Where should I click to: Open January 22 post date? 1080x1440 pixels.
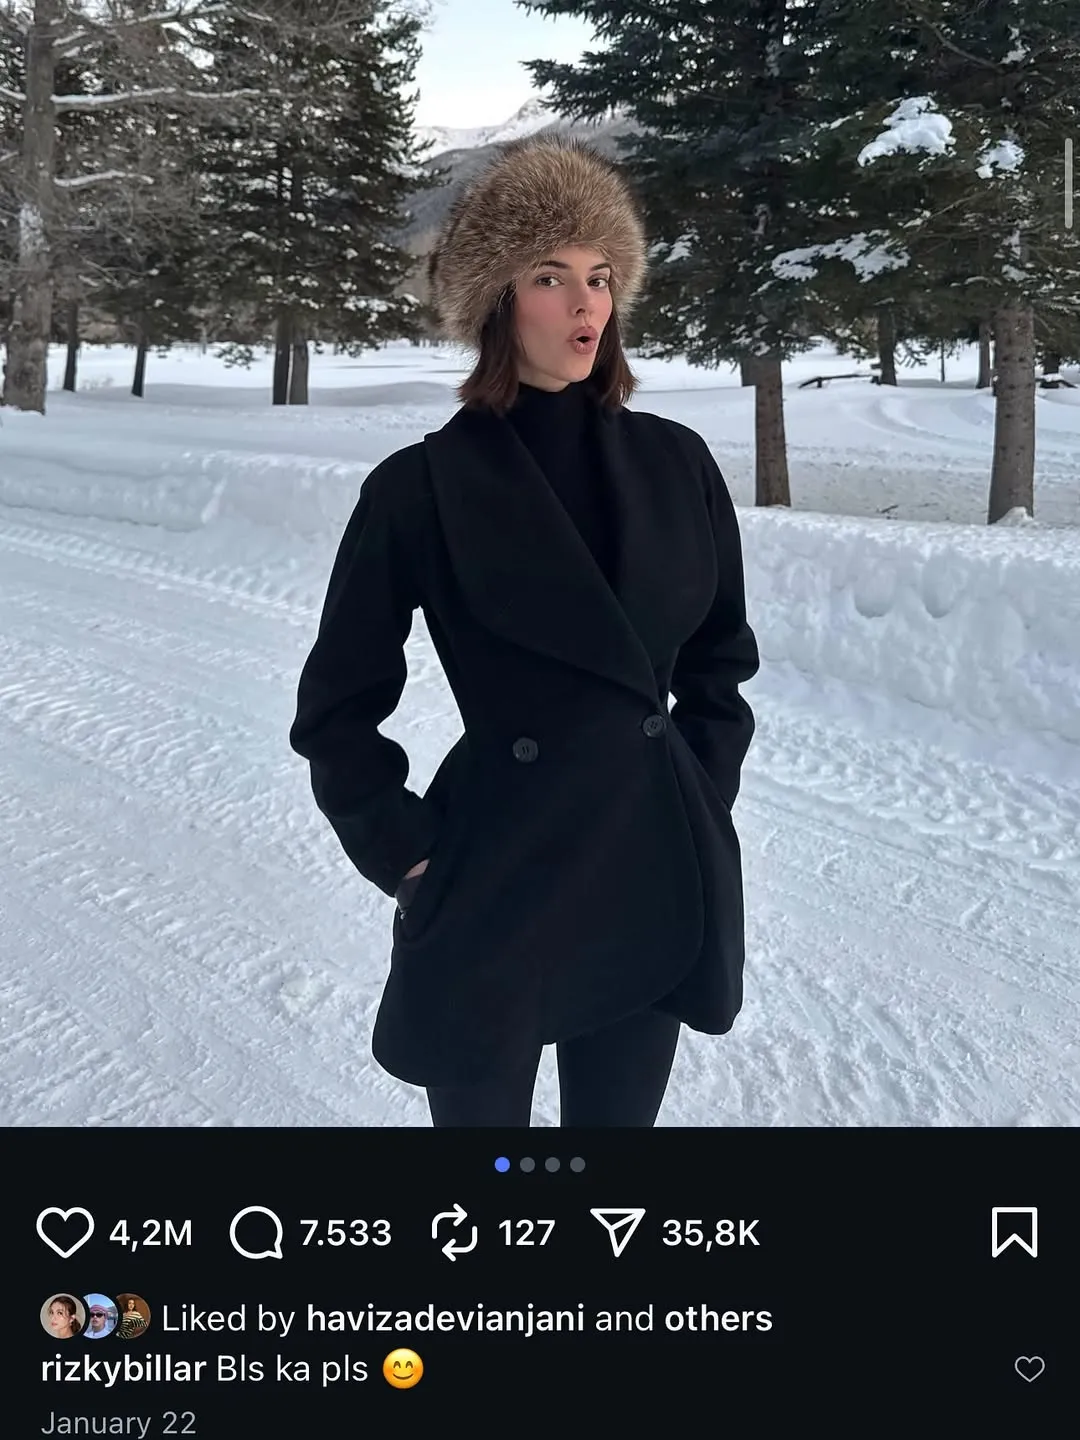(x=118, y=1422)
